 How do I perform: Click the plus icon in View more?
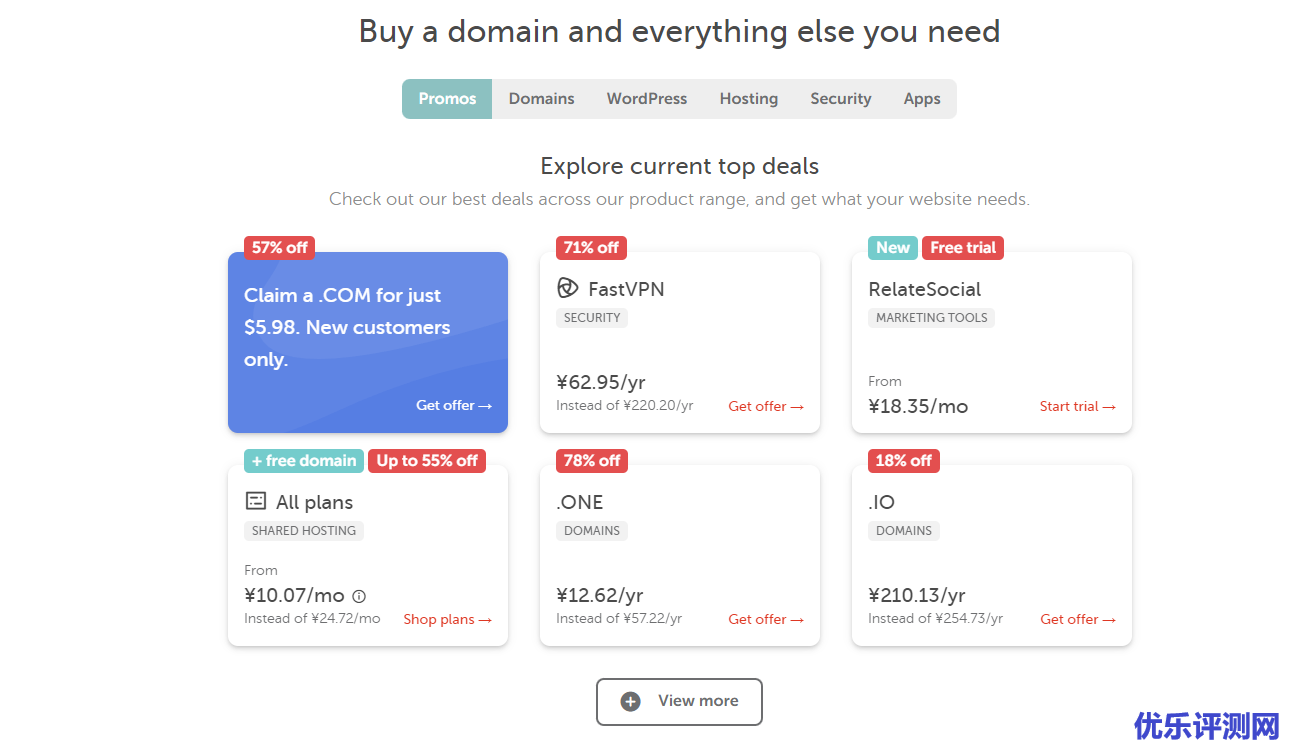pos(630,701)
